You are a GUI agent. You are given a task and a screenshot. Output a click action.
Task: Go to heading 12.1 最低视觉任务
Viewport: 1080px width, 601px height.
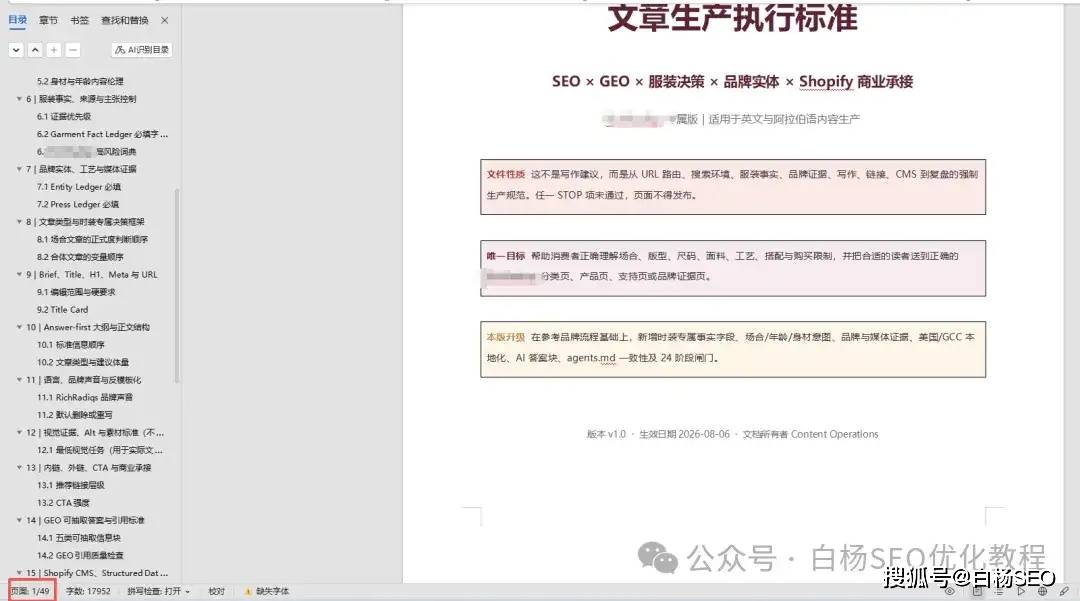pos(100,450)
